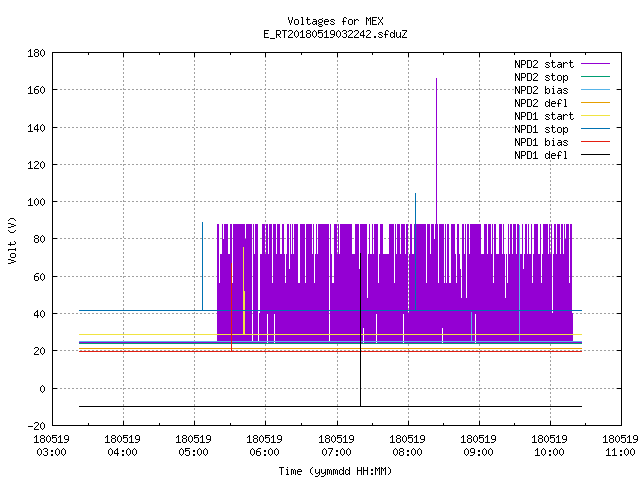640x480 pixels.
Task: Click the black NPD1 defl legend line
Action: click(595, 155)
